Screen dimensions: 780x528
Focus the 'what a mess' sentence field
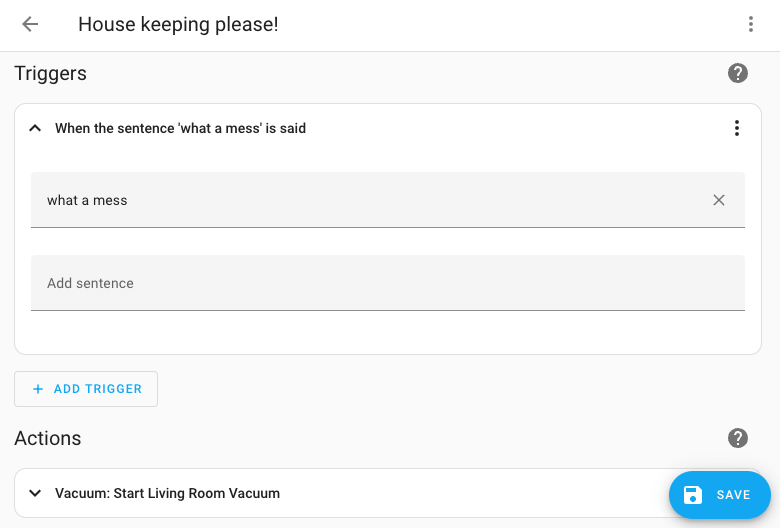(x=360, y=200)
